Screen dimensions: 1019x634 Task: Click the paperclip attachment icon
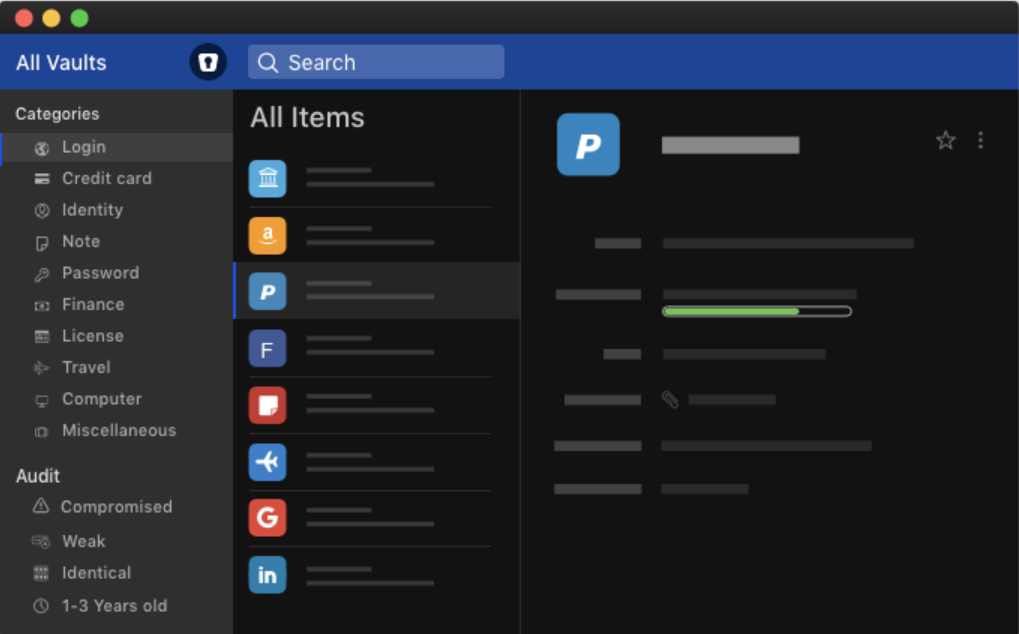670,399
